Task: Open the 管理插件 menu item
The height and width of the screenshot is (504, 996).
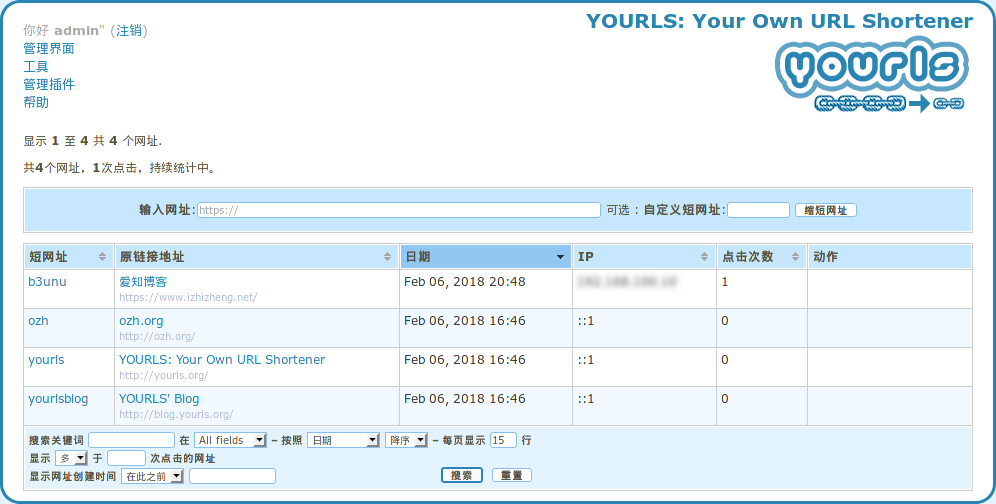Action: coord(49,84)
